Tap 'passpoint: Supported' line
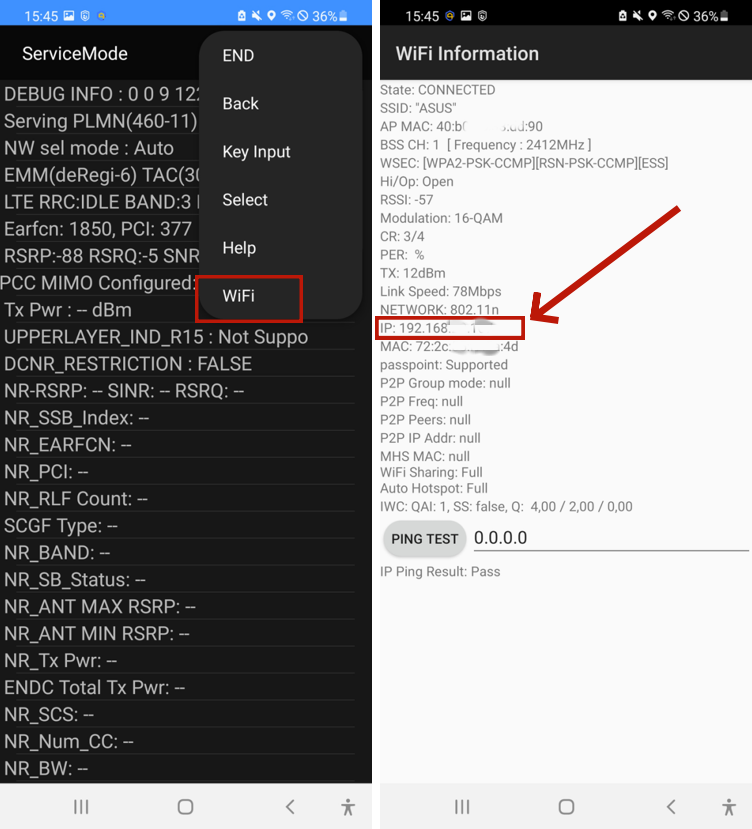 [444, 365]
